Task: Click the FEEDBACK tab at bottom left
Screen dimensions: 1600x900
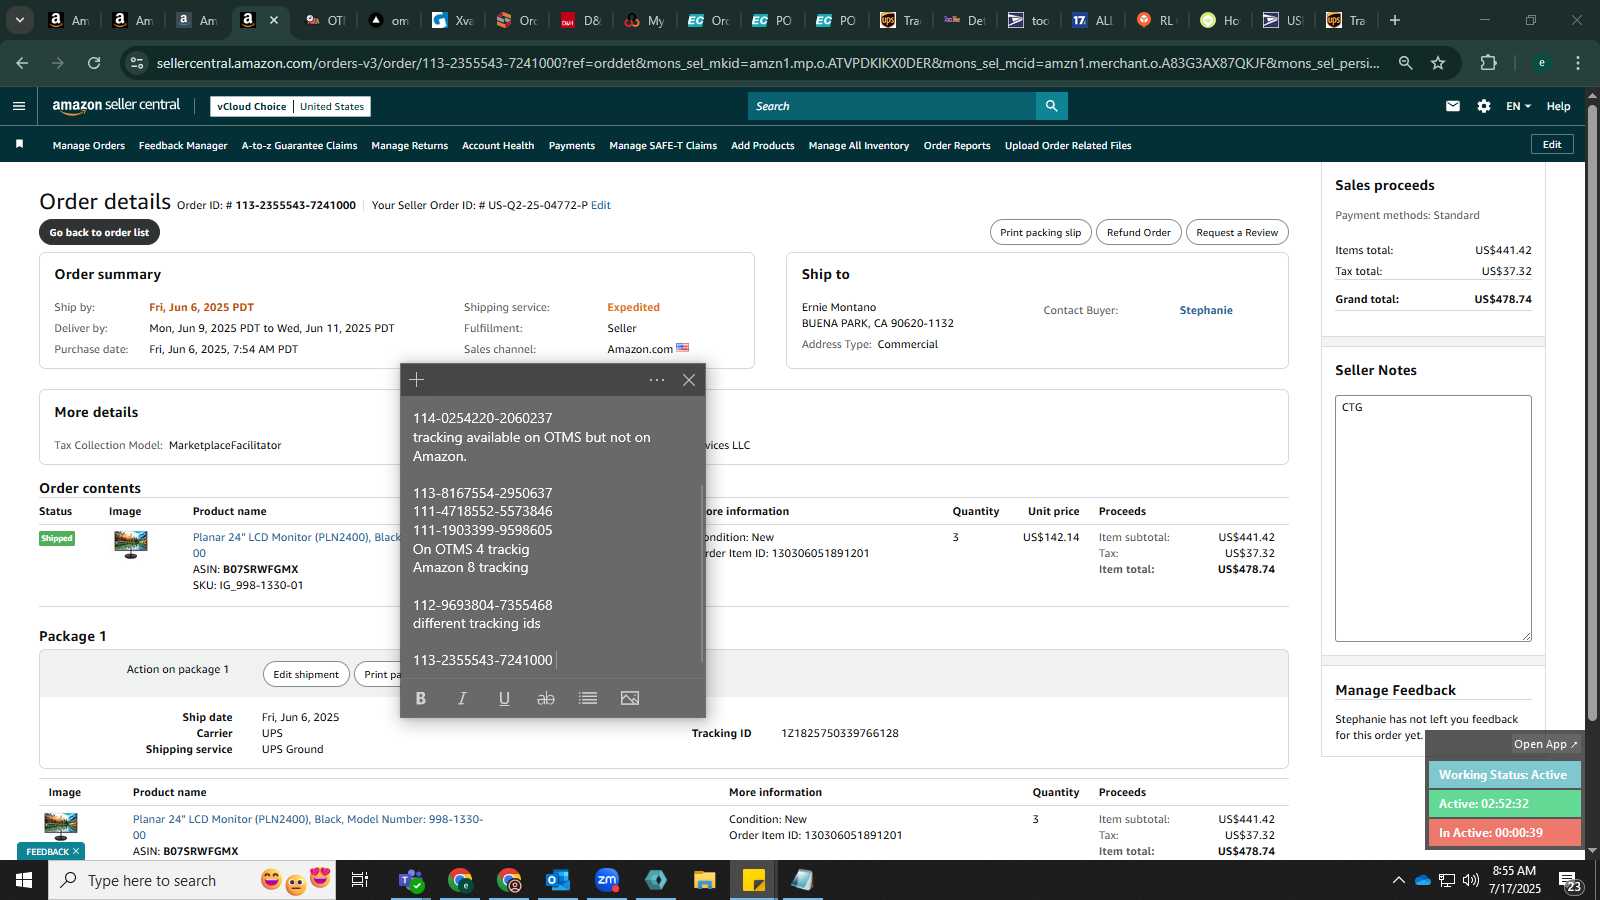Action: click(52, 851)
